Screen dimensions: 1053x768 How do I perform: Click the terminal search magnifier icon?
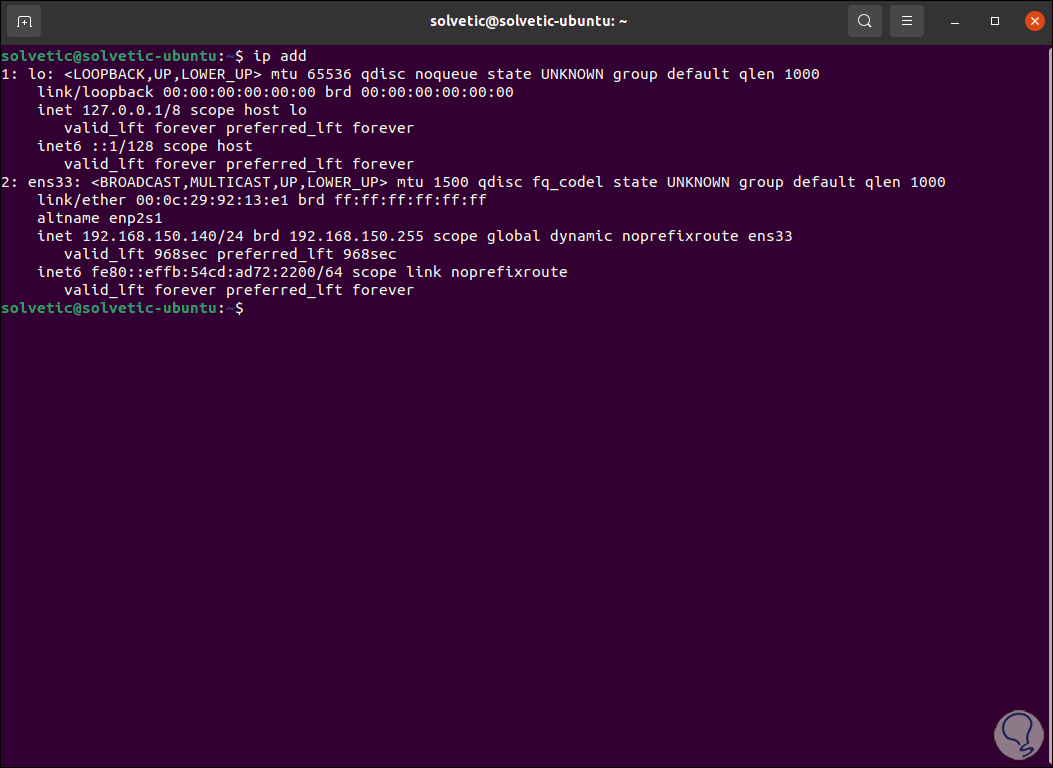point(864,21)
